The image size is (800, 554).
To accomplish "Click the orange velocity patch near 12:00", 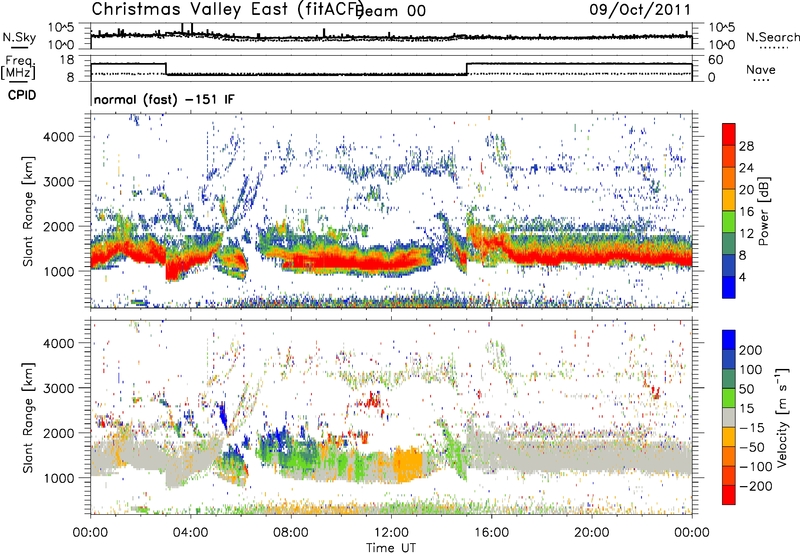I will pos(408,463).
